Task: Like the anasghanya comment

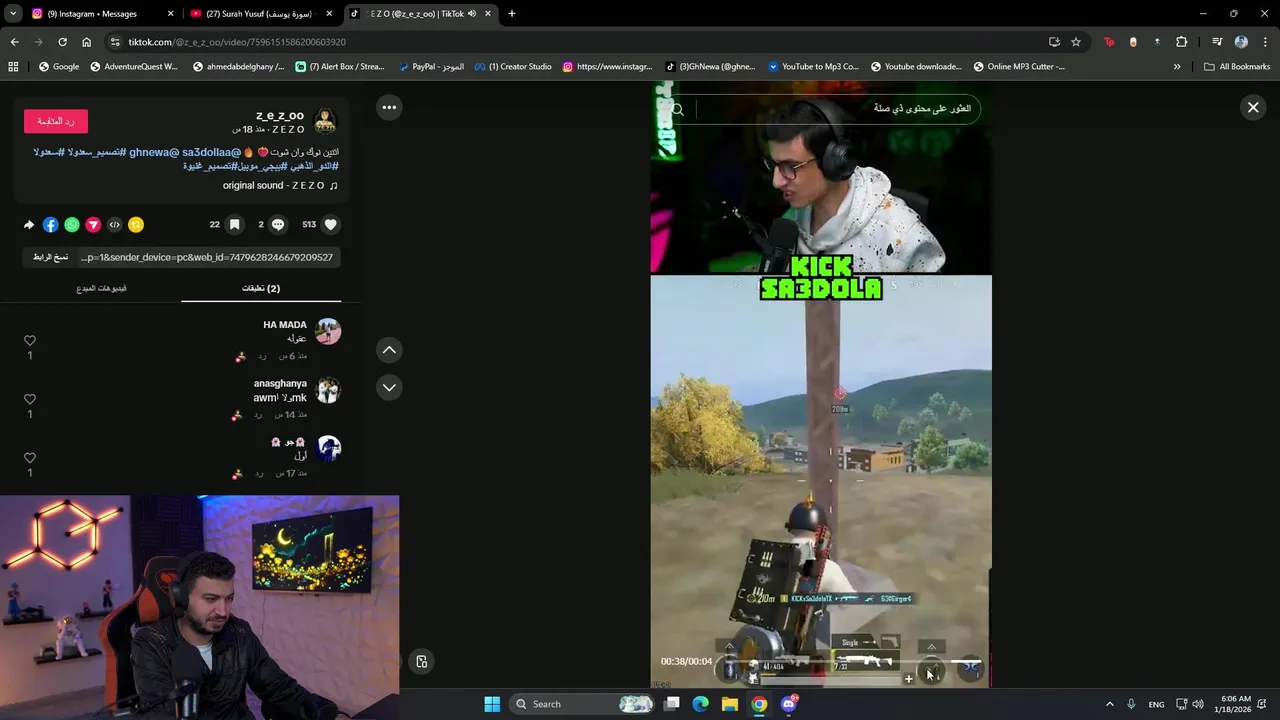Action: pyautogui.click(x=30, y=399)
